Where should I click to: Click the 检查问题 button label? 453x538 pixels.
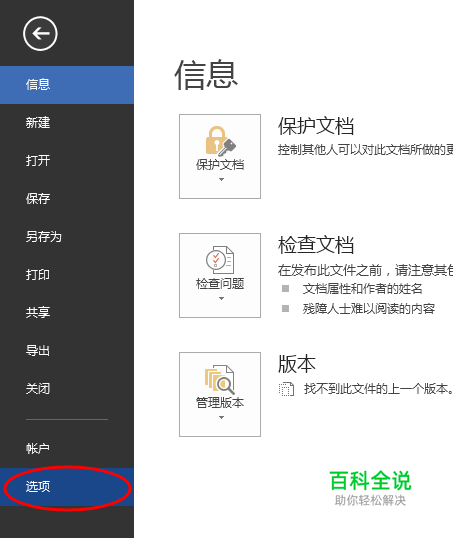[220, 284]
